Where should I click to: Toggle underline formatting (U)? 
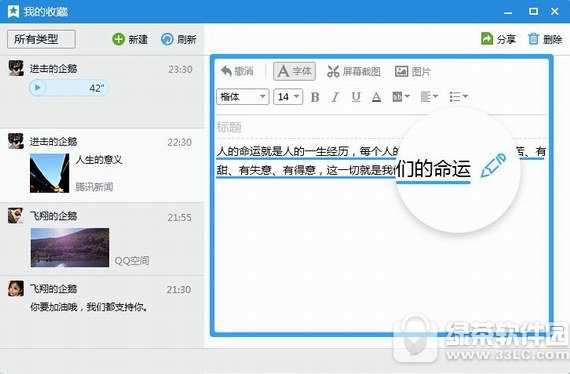coord(356,97)
